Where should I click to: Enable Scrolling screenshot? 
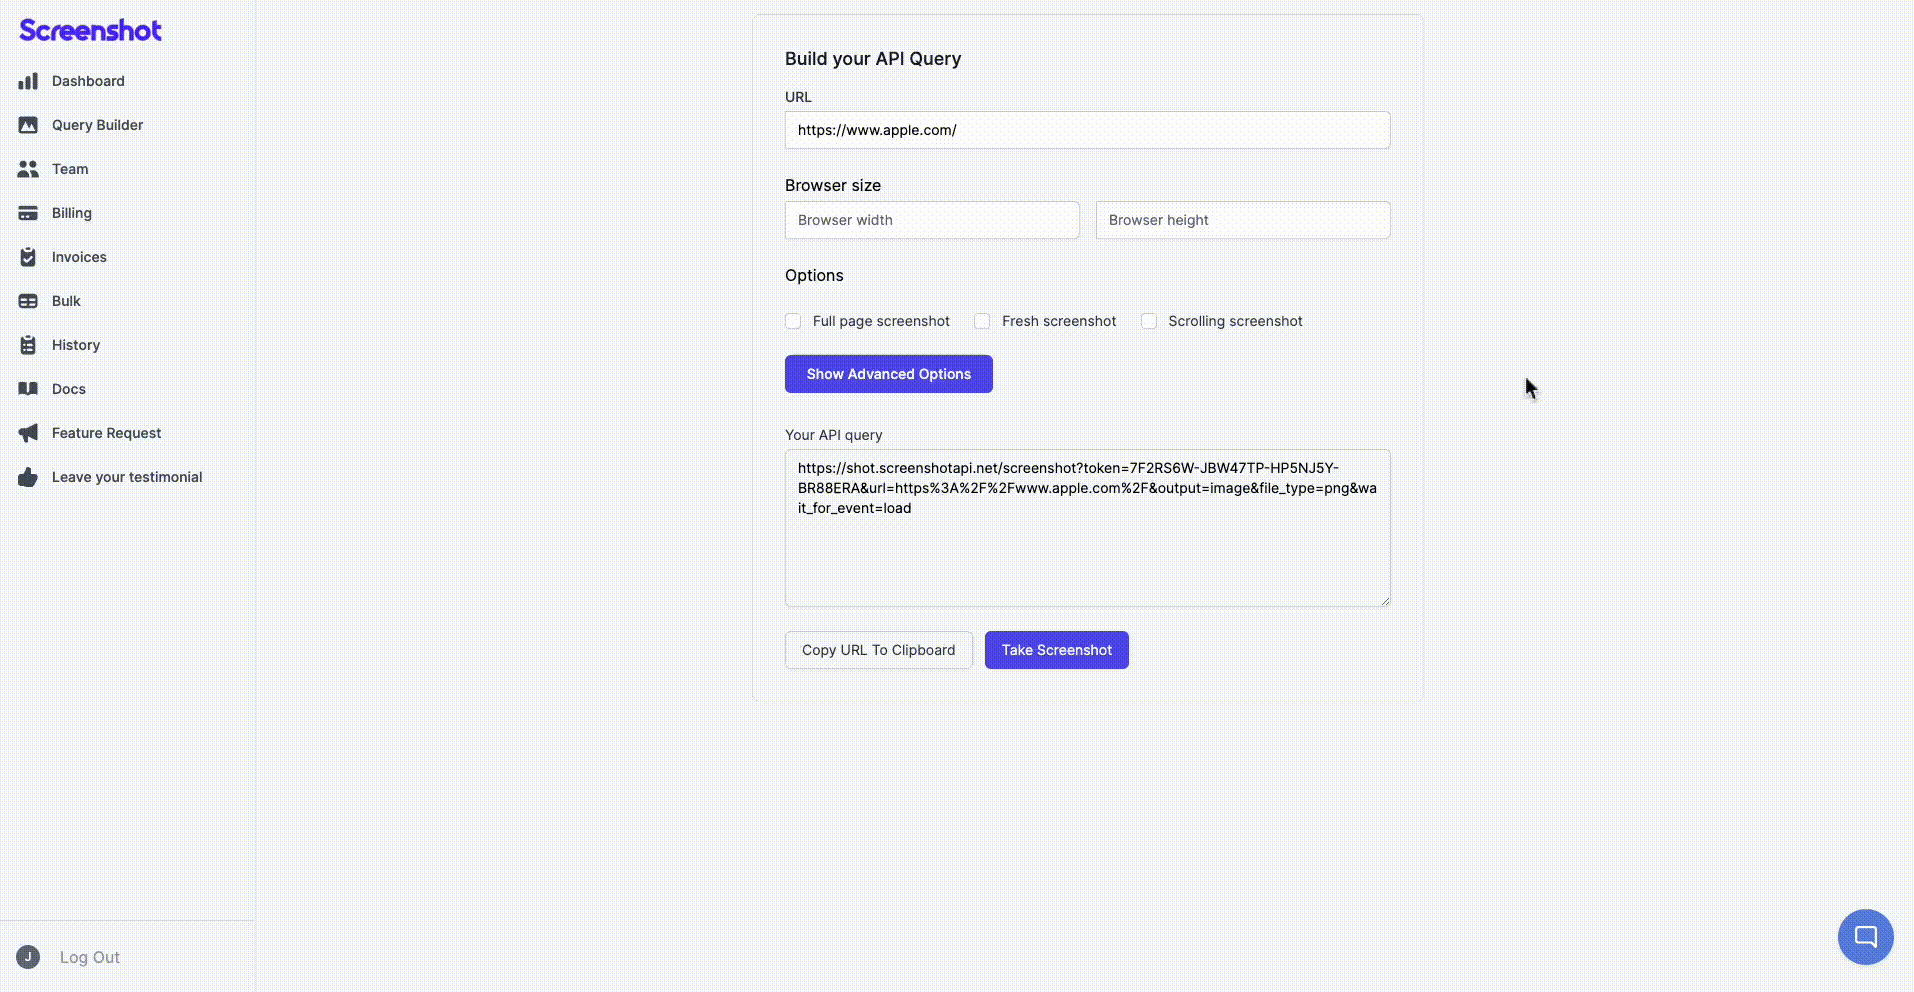coord(1148,321)
